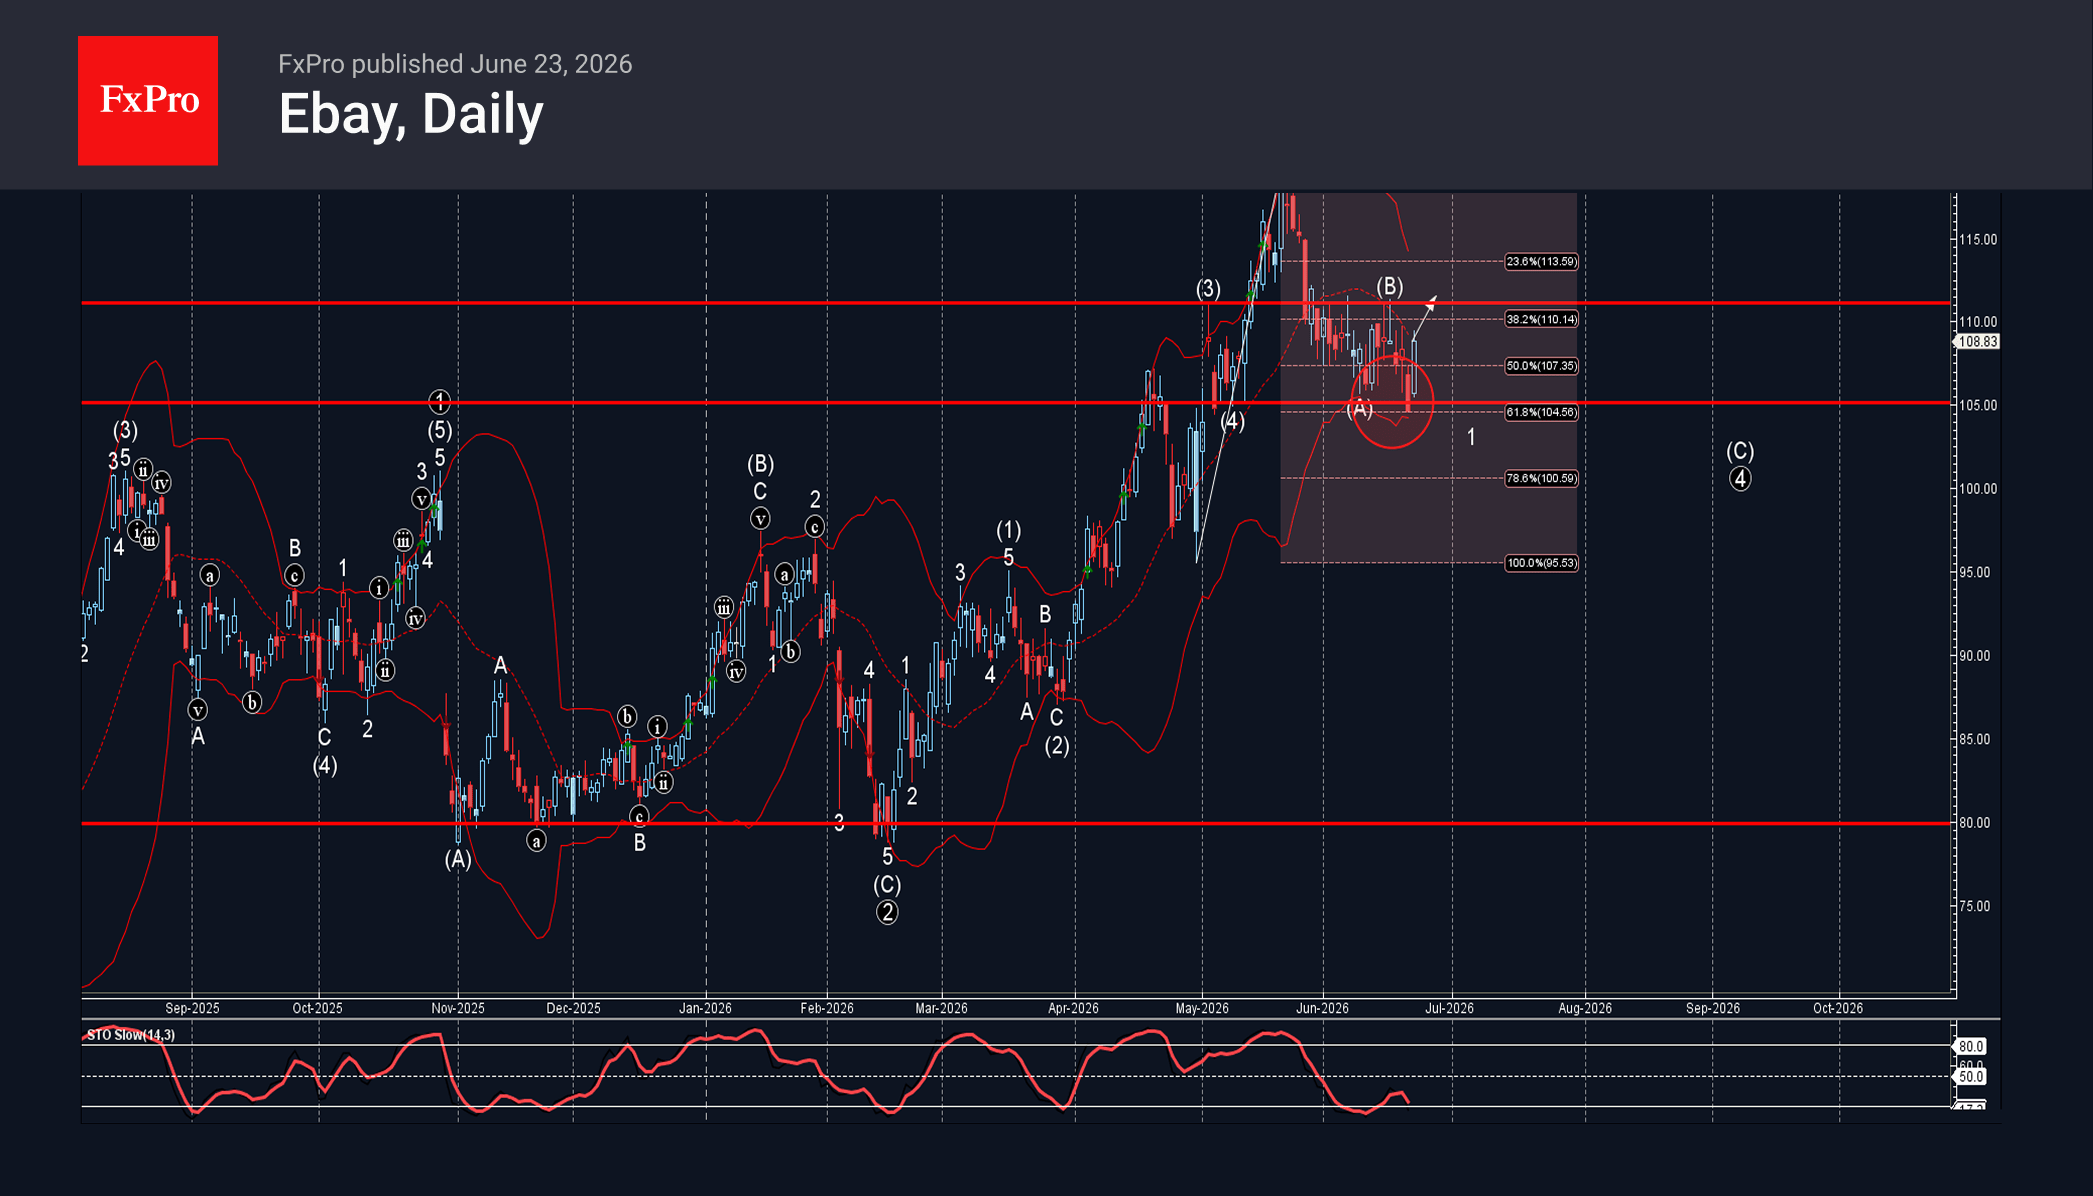Select the 38.2%(110.14) Fibonacci label
2093x1196 pixels.
(1541, 320)
